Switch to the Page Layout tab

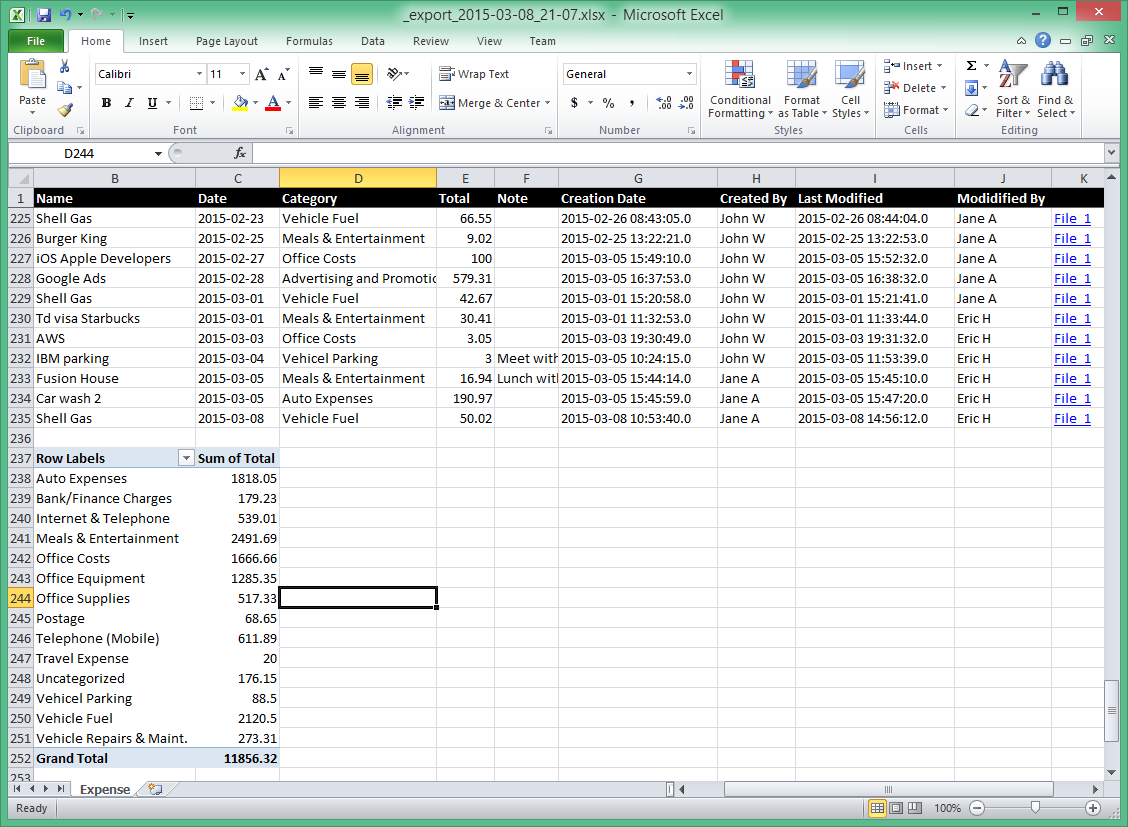point(227,41)
